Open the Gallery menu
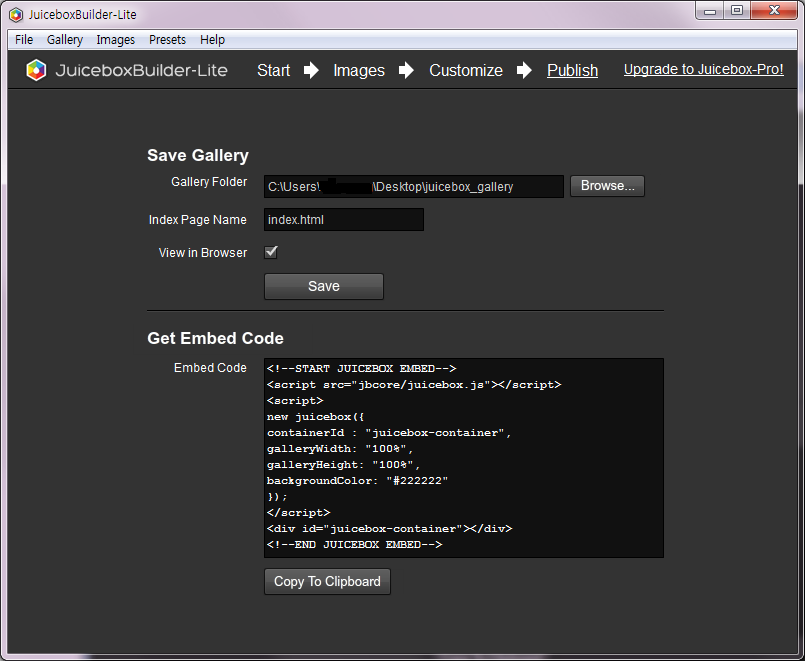The width and height of the screenshot is (805, 661). pos(65,40)
